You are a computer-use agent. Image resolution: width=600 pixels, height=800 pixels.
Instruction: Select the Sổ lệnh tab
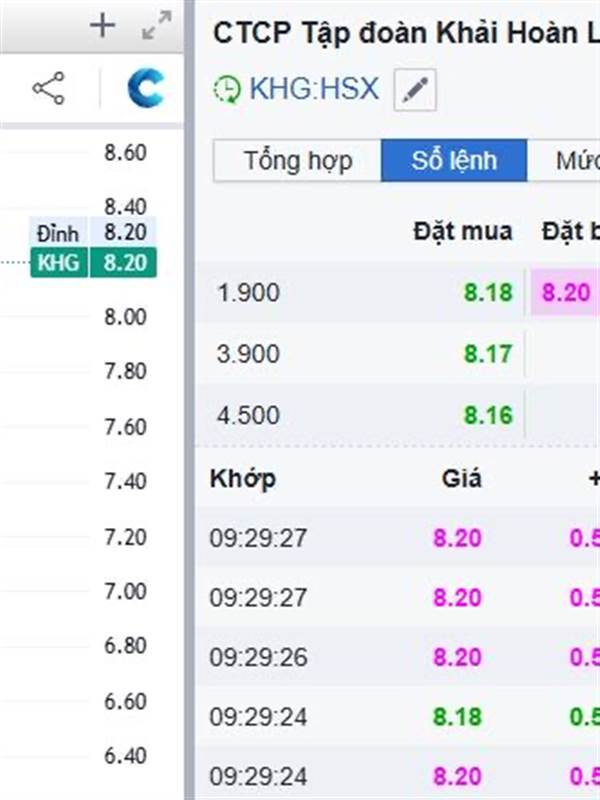454,161
